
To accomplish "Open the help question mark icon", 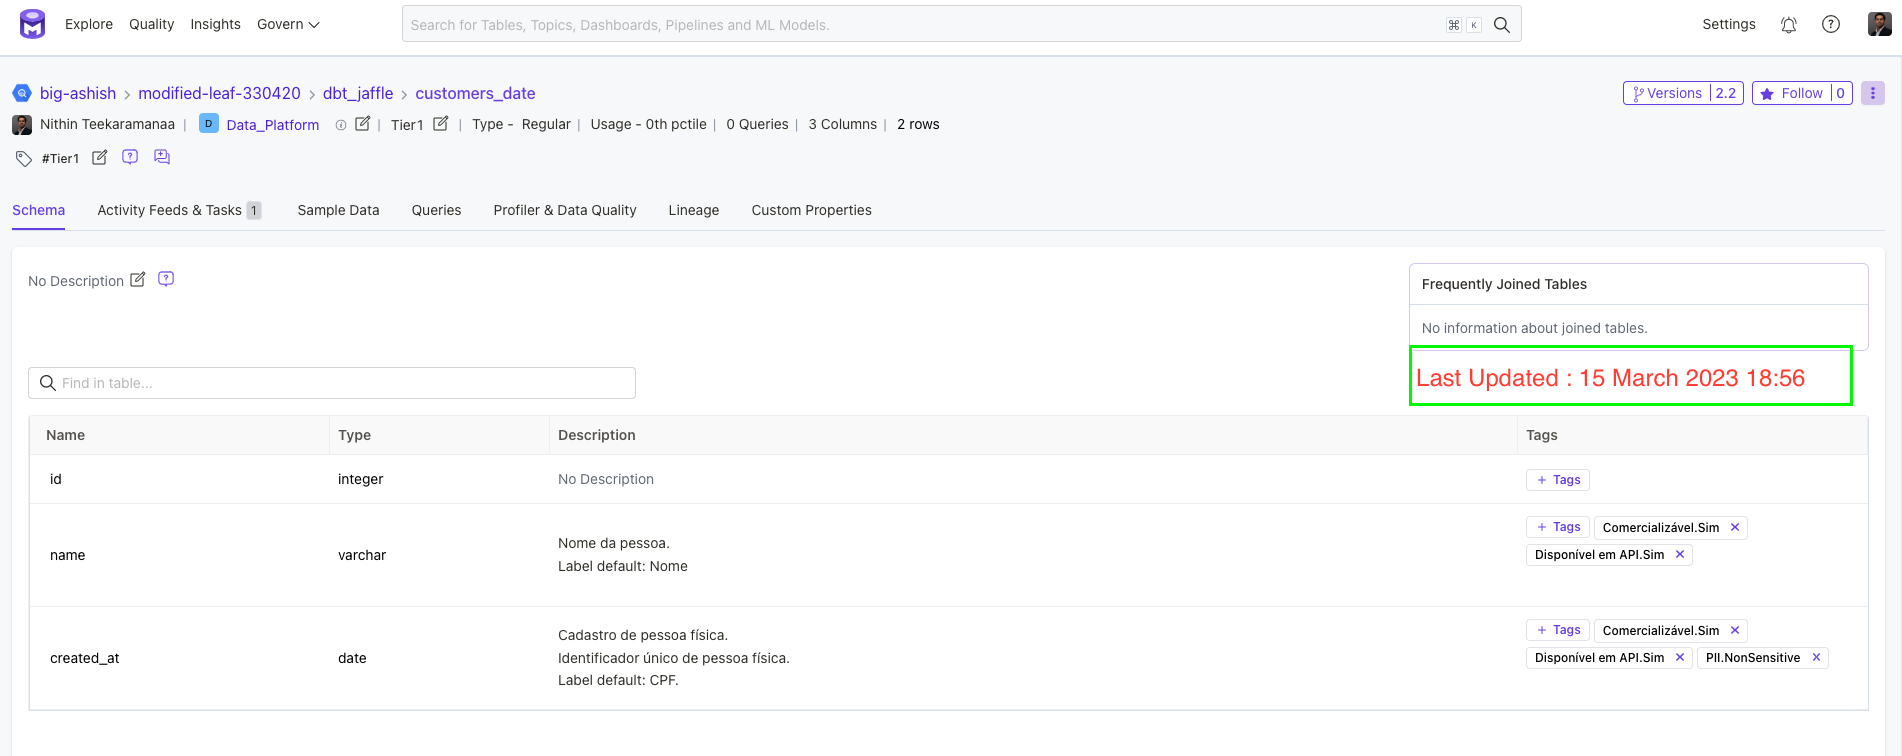I will tap(1831, 24).
